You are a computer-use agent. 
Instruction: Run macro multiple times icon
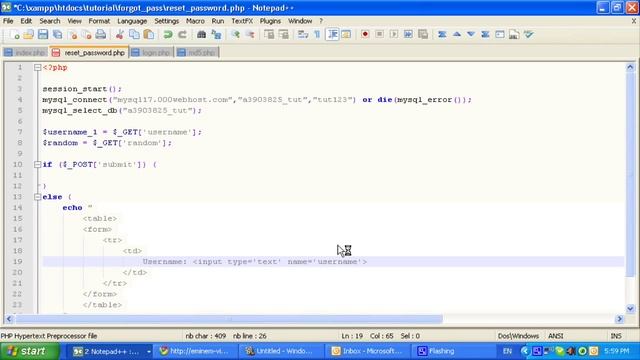(x=408, y=35)
